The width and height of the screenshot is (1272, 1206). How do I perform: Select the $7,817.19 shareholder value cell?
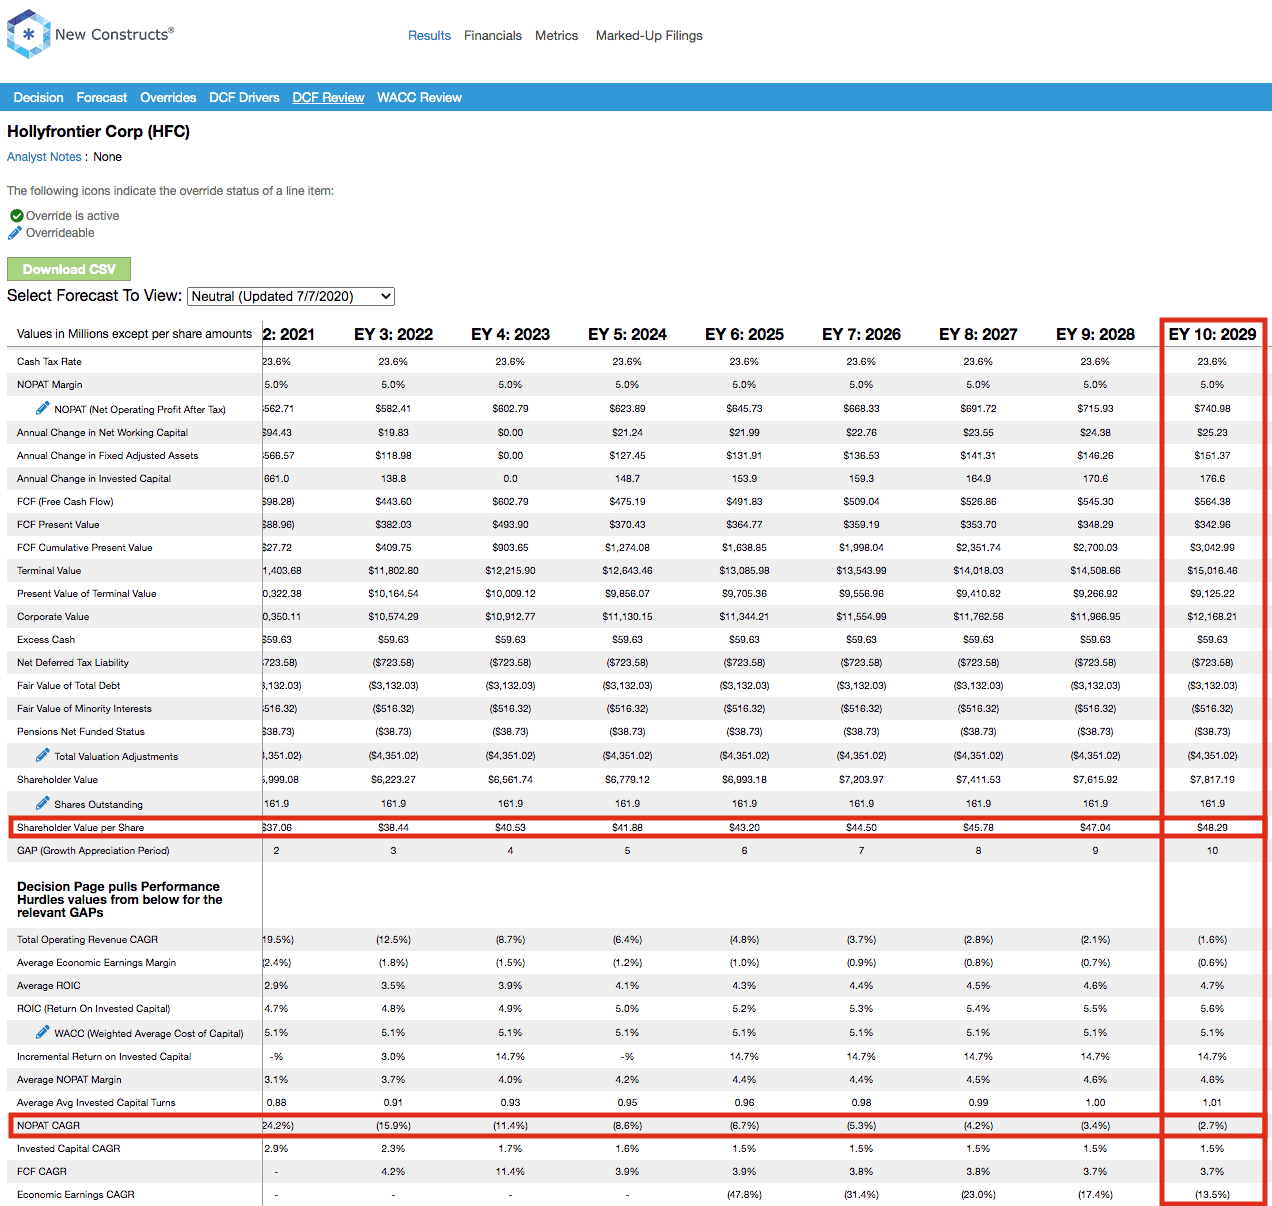1212,780
